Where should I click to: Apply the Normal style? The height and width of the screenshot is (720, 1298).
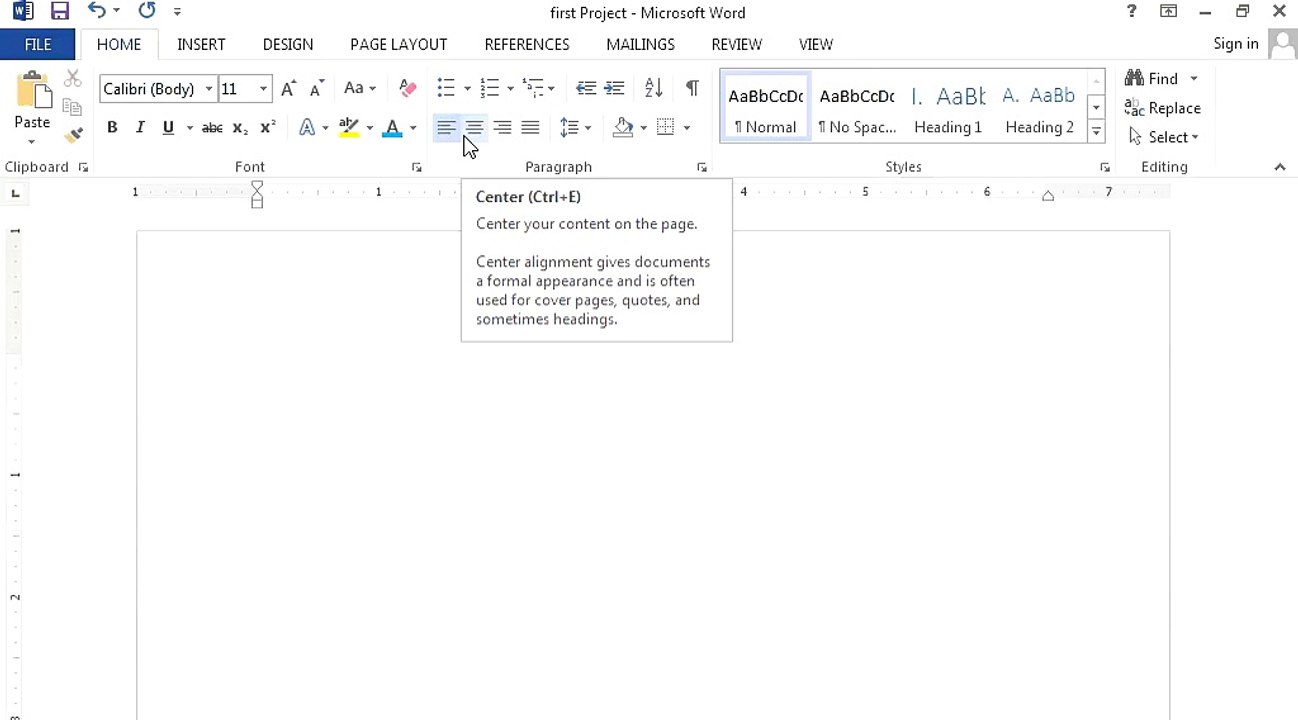(x=765, y=108)
